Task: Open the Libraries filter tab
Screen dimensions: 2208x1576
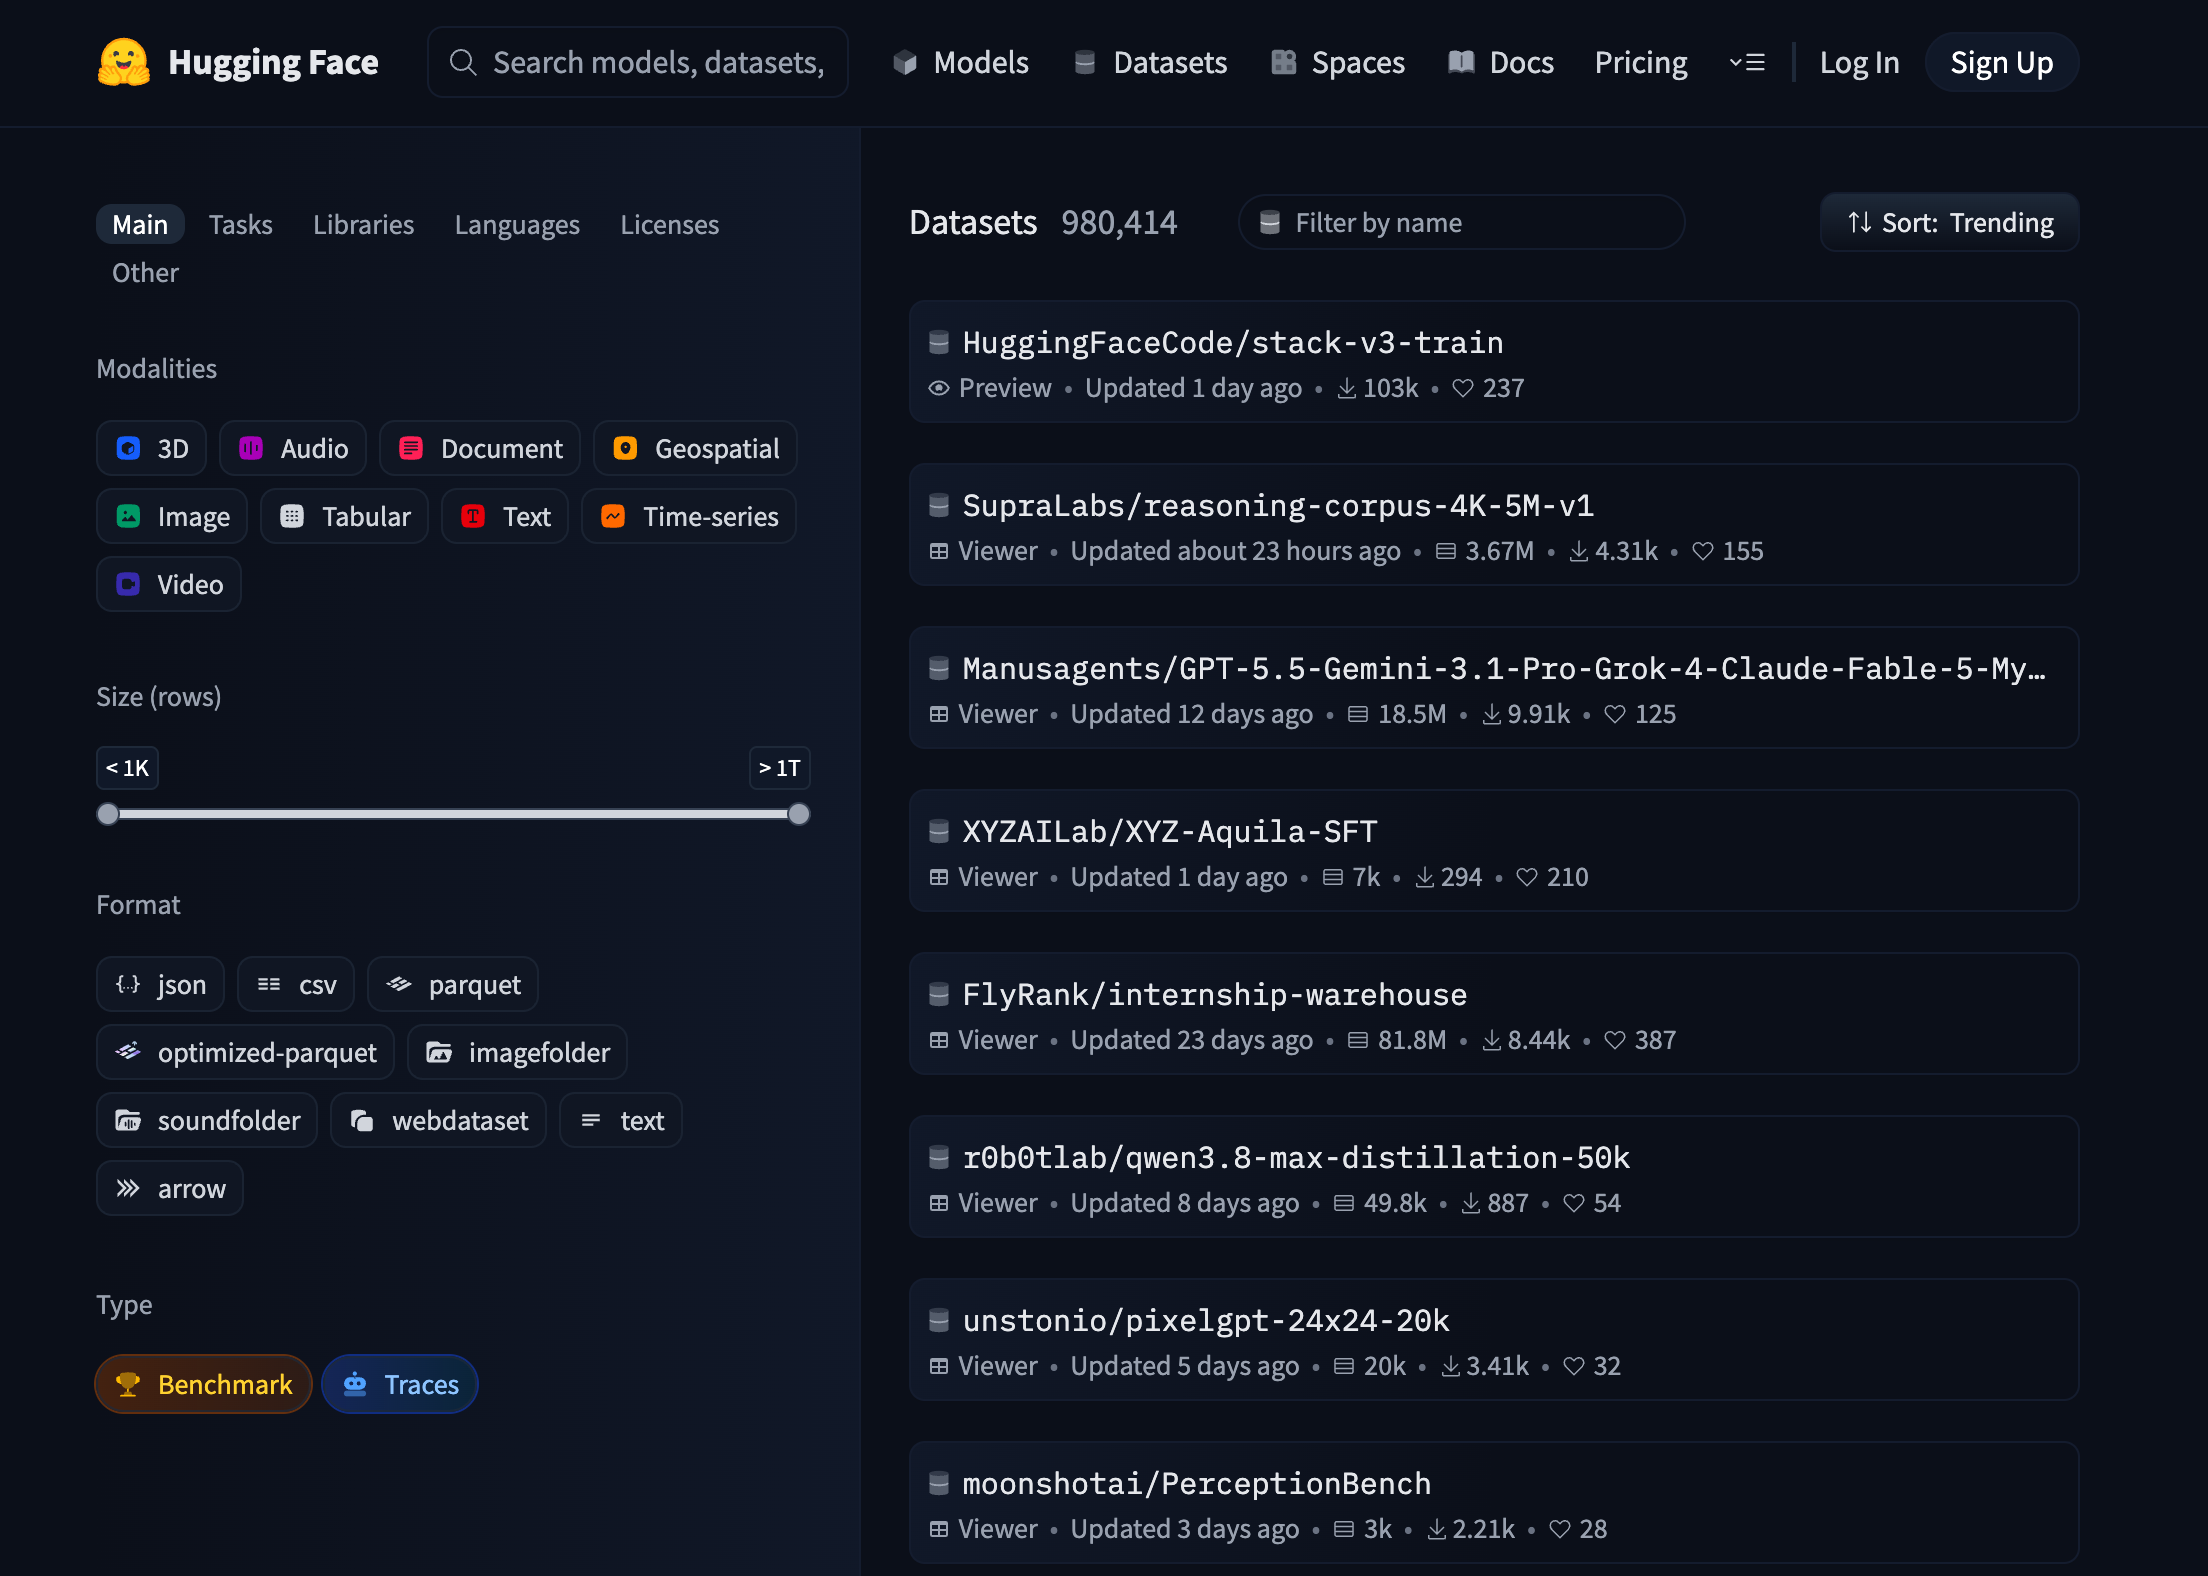Action: tap(363, 224)
